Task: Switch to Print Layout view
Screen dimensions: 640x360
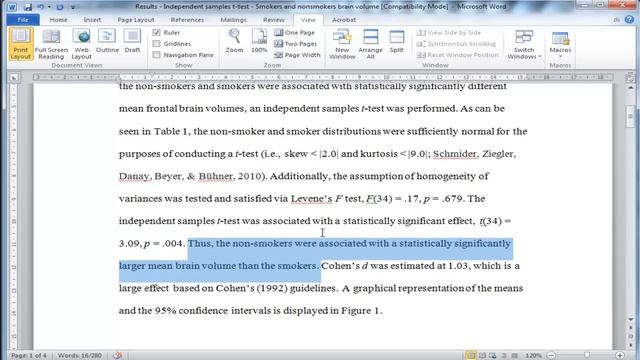Action: (21, 44)
